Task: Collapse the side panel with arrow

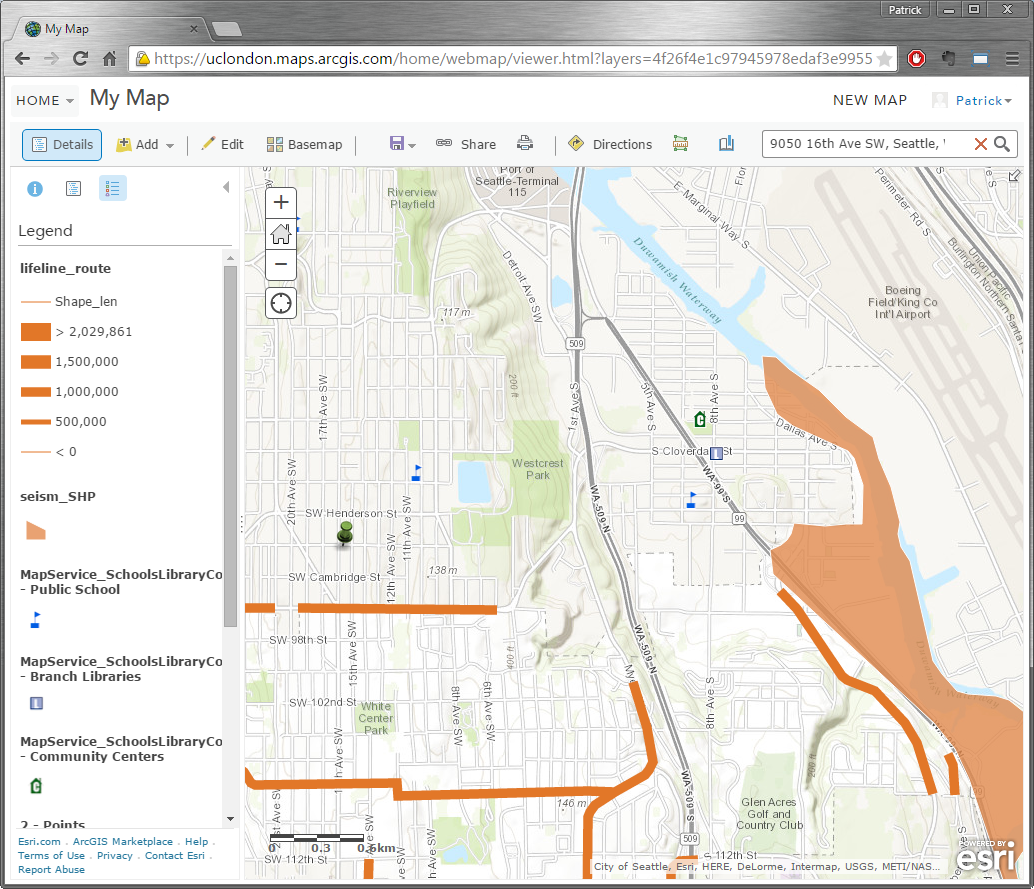Action: click(226, 187)
